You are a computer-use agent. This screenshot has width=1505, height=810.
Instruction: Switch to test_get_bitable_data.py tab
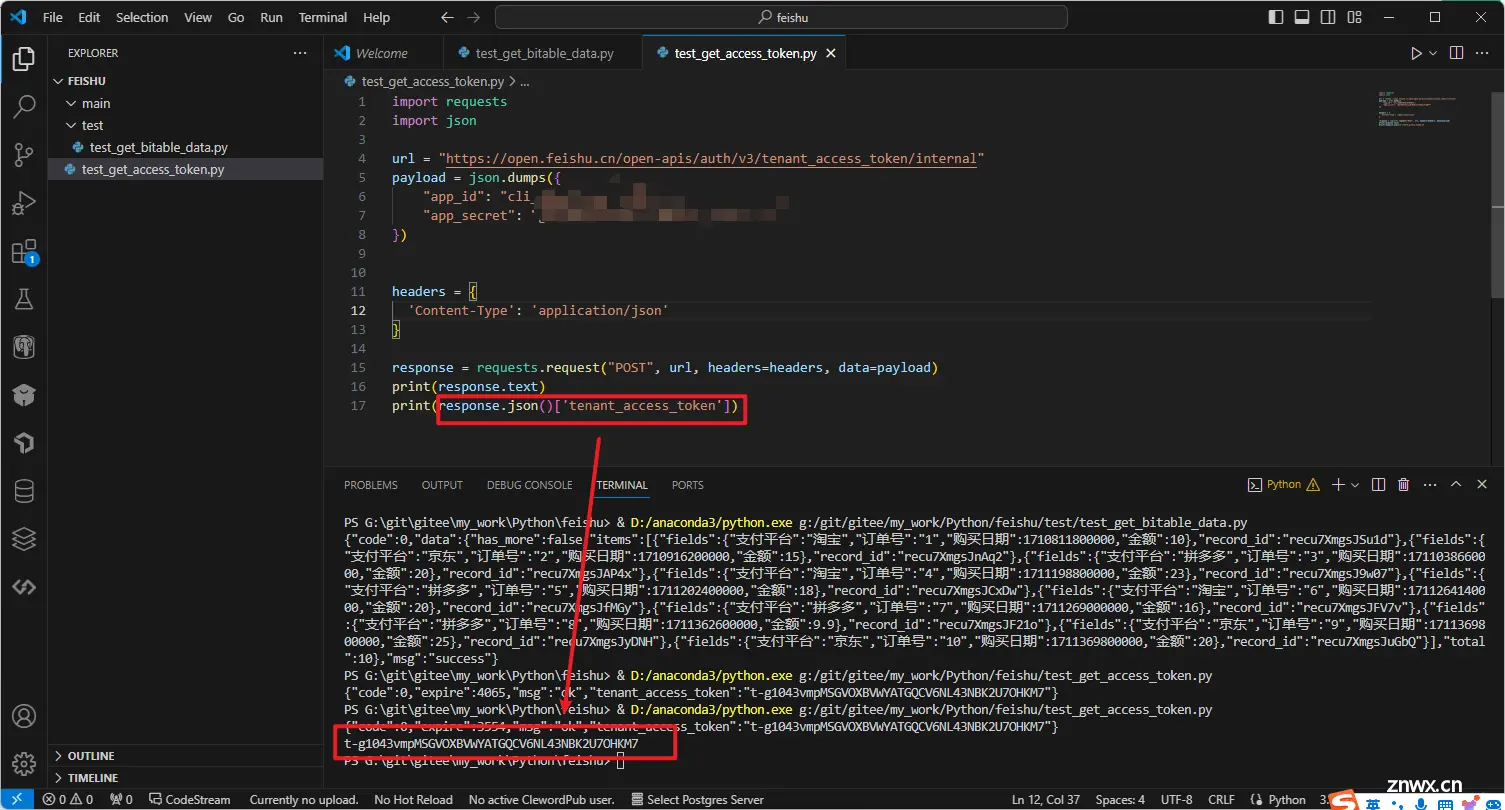[544, 54]
